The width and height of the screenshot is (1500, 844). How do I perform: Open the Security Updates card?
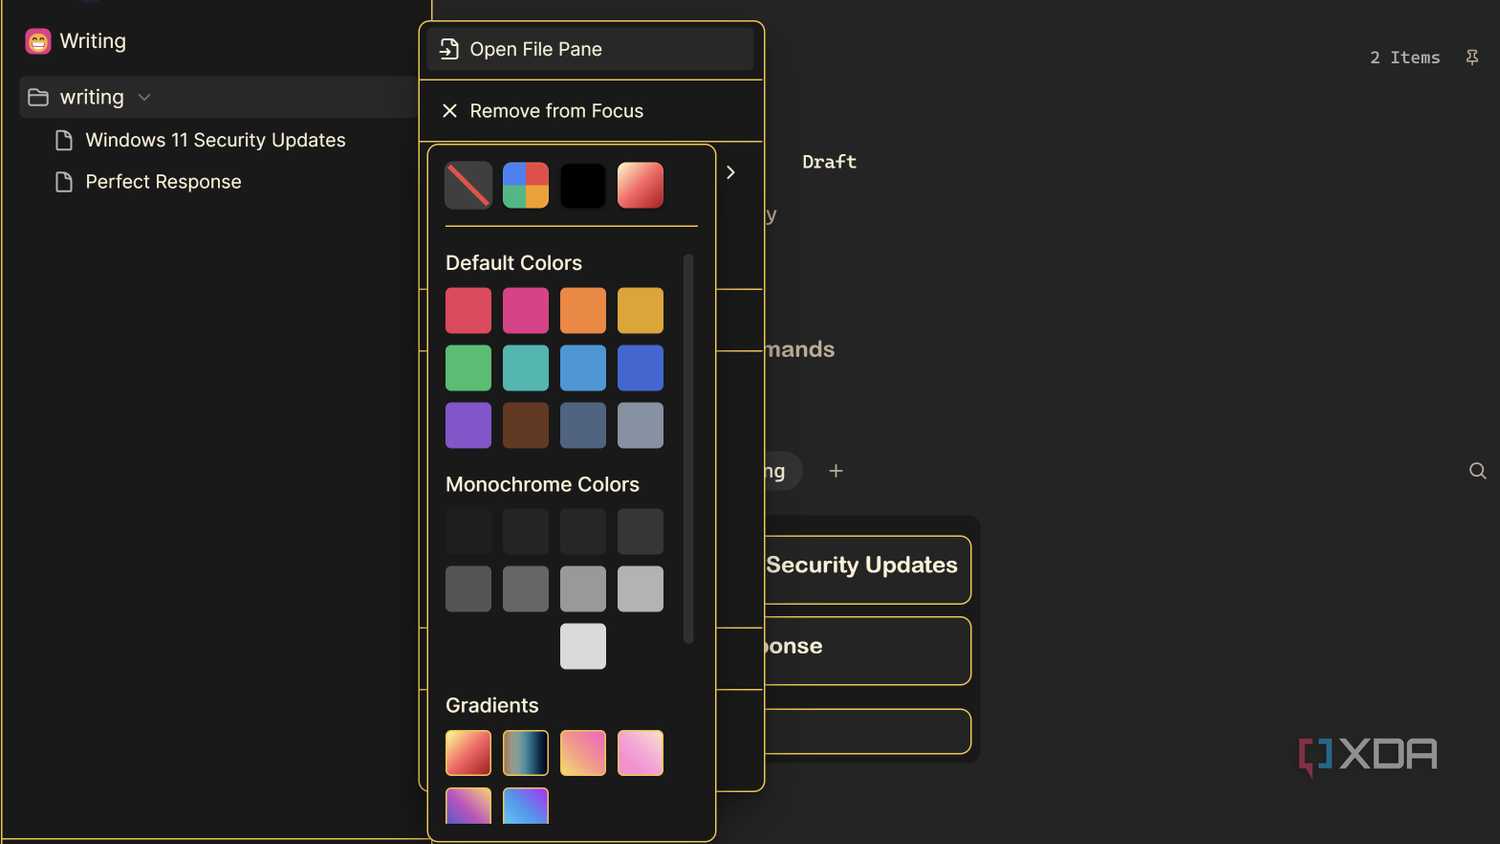tap(868, 570)
